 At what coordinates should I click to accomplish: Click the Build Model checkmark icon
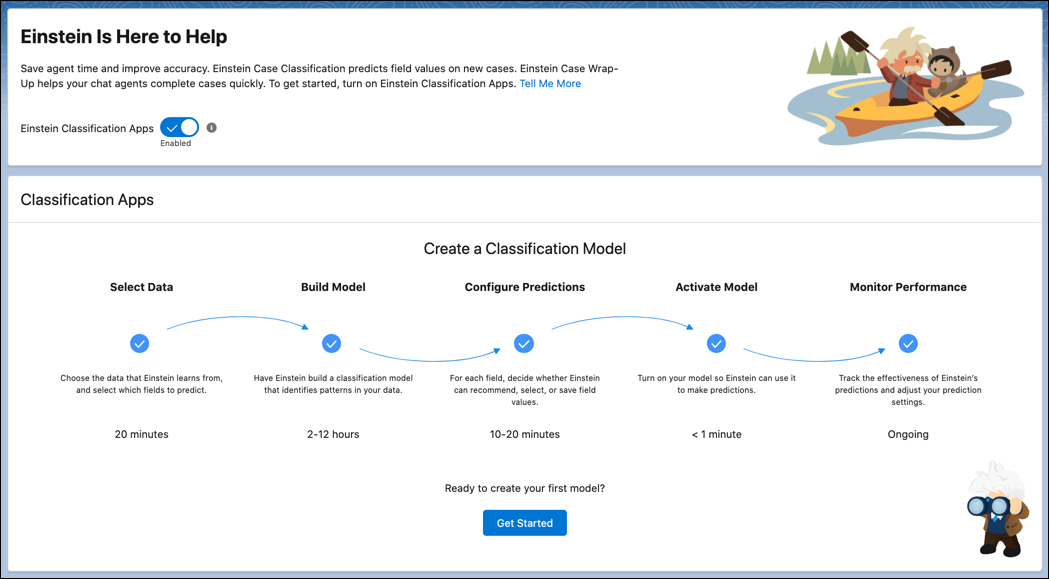click(332, 343)
